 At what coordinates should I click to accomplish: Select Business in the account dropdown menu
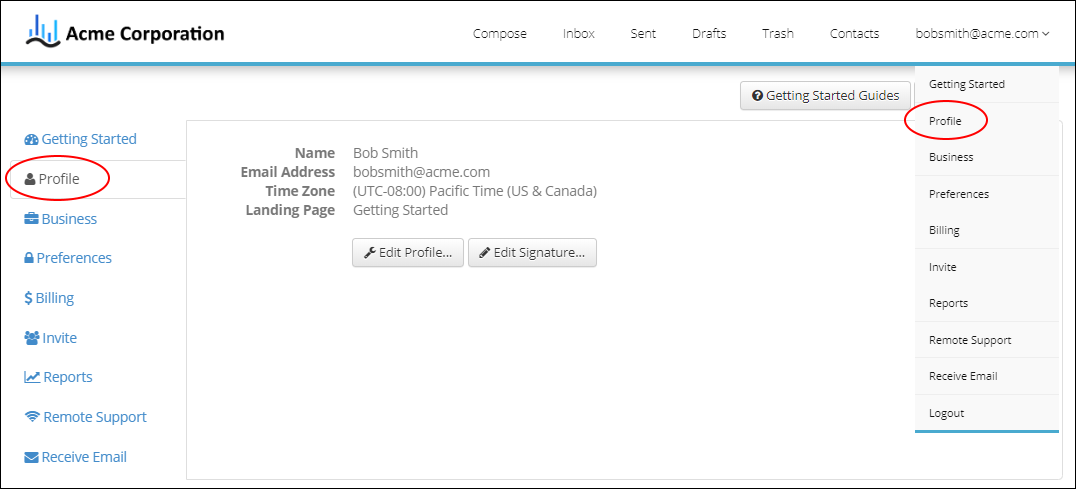coord(987,157)
